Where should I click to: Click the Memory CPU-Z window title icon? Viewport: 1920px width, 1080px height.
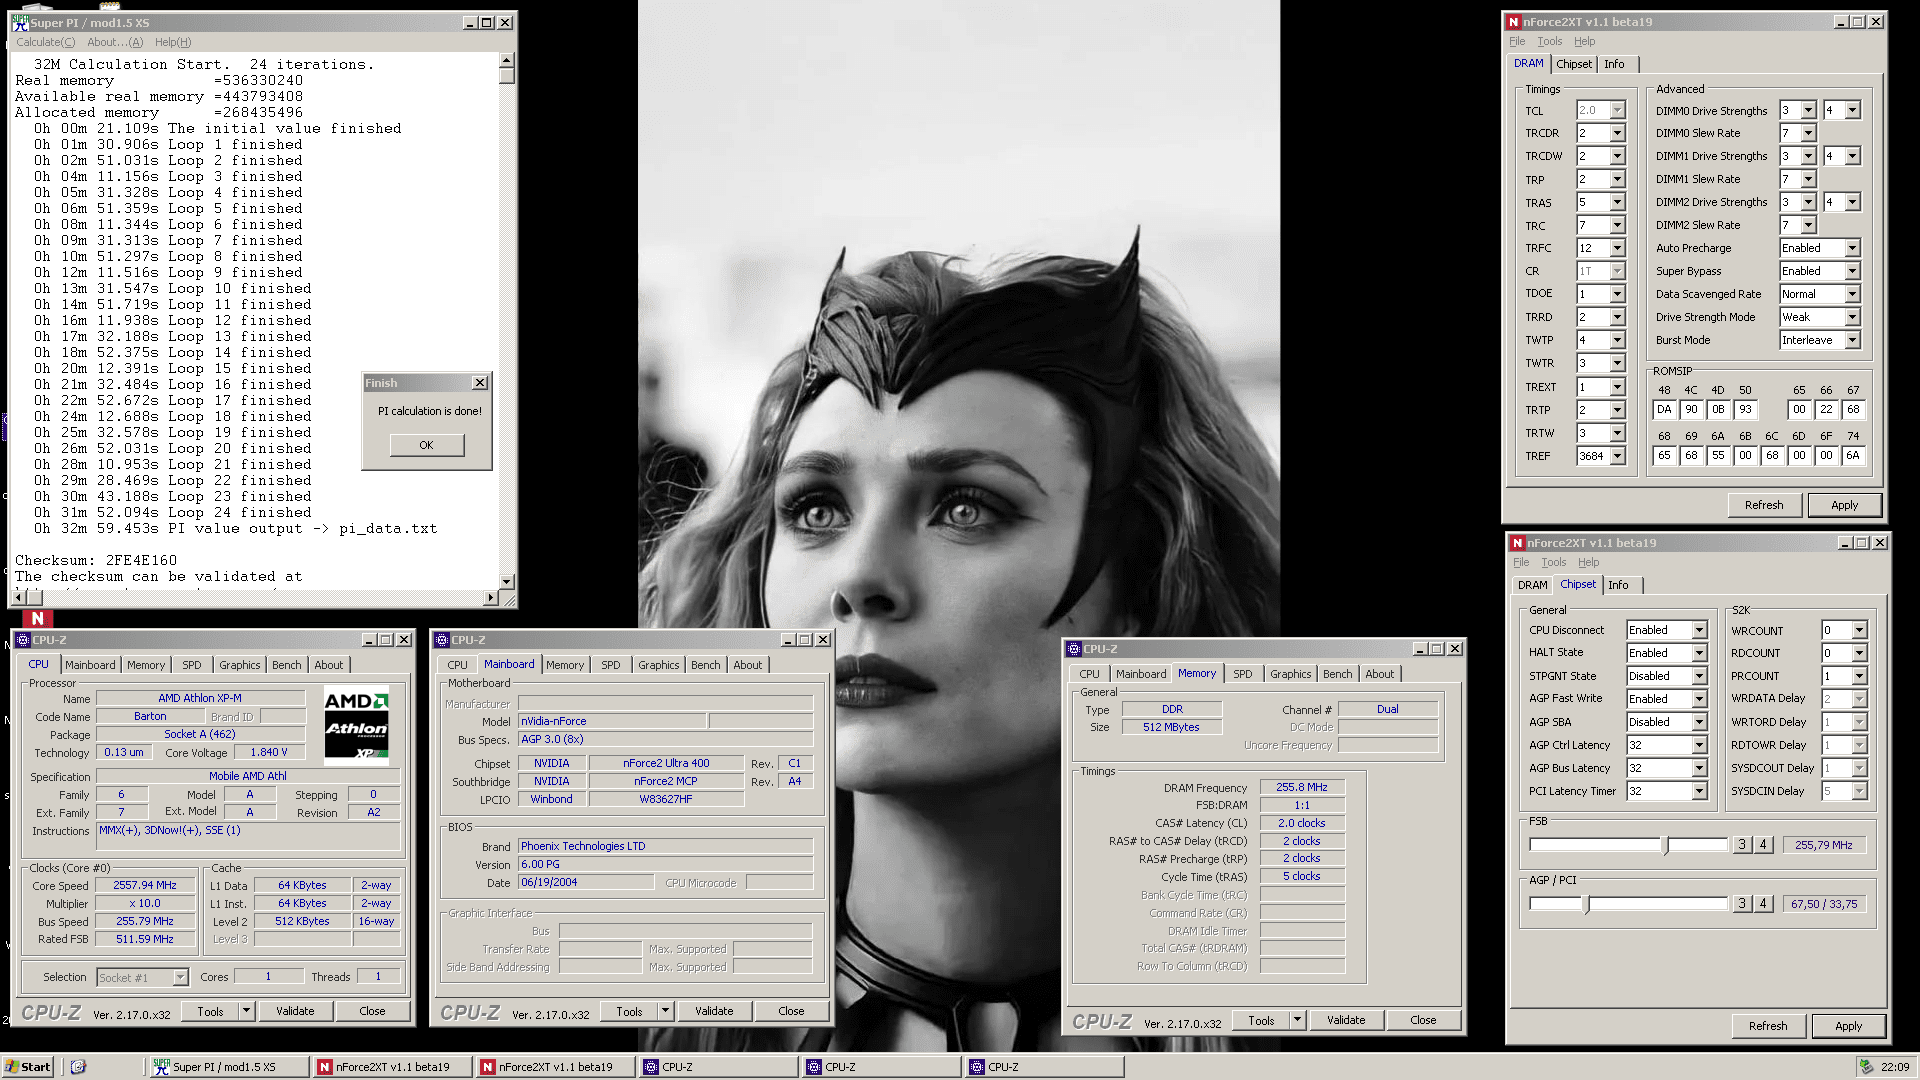(x=1074, y=649)
